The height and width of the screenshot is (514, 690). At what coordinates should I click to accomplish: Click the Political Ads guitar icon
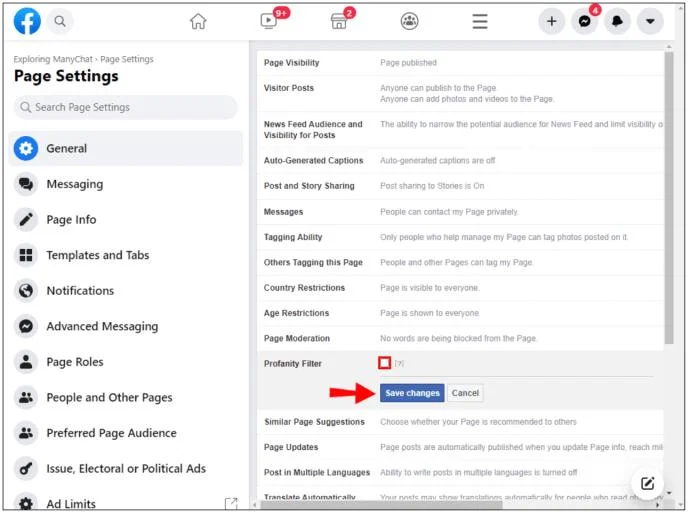26,469
